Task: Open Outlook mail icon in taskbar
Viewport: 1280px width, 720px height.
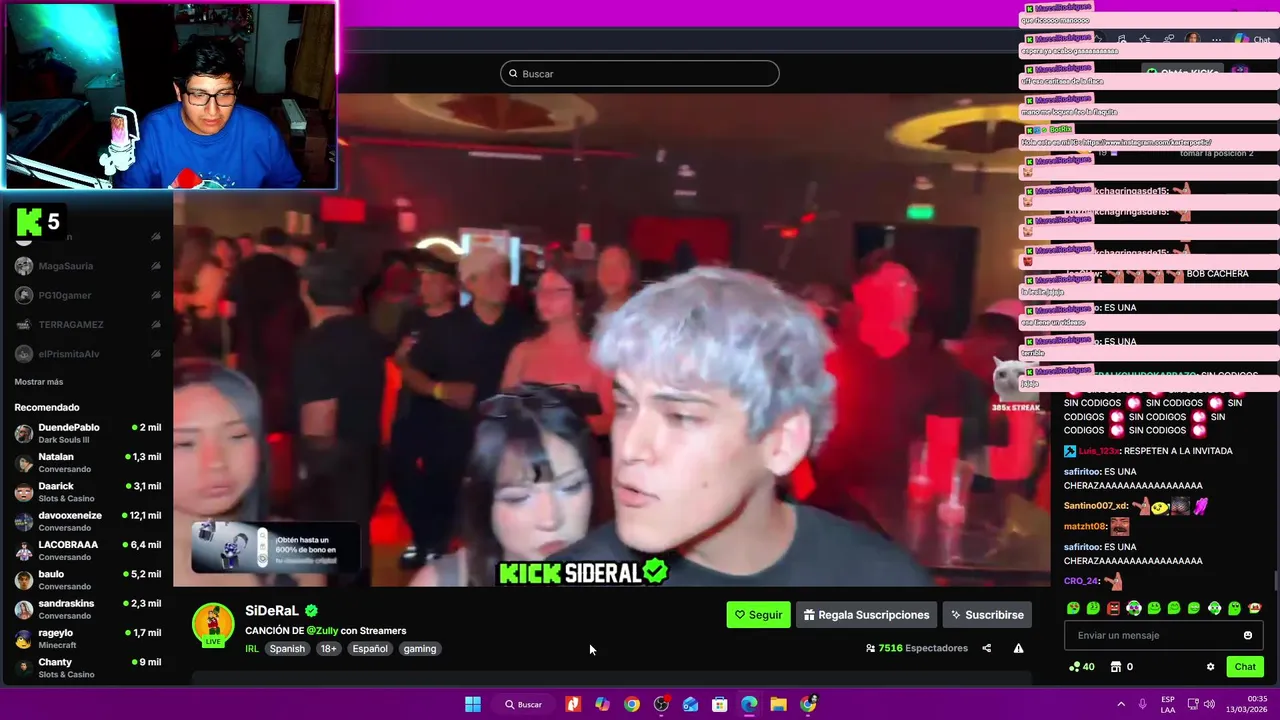Action: pos(690,704)
